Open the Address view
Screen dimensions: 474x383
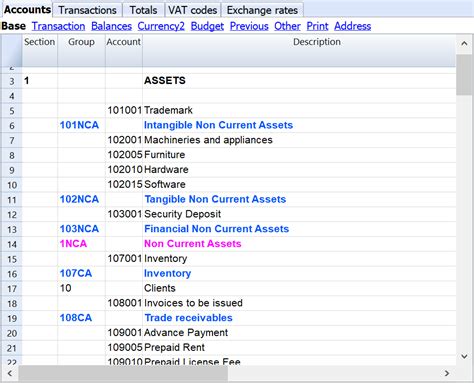click(x=353, y=26)
